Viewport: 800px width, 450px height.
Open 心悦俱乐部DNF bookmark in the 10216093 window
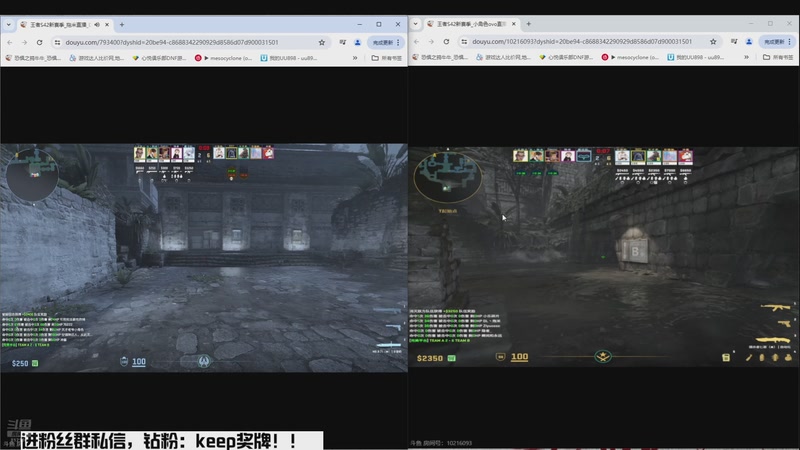point(566,57)
